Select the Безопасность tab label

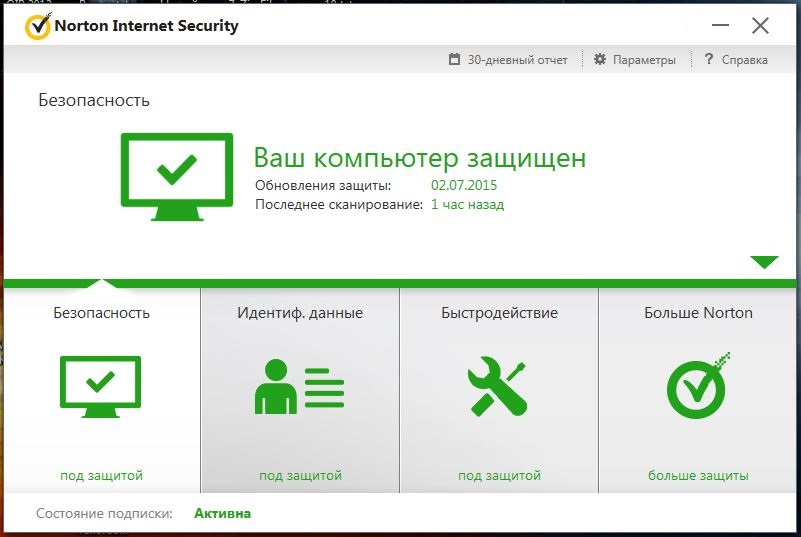[x=101, y=313]
